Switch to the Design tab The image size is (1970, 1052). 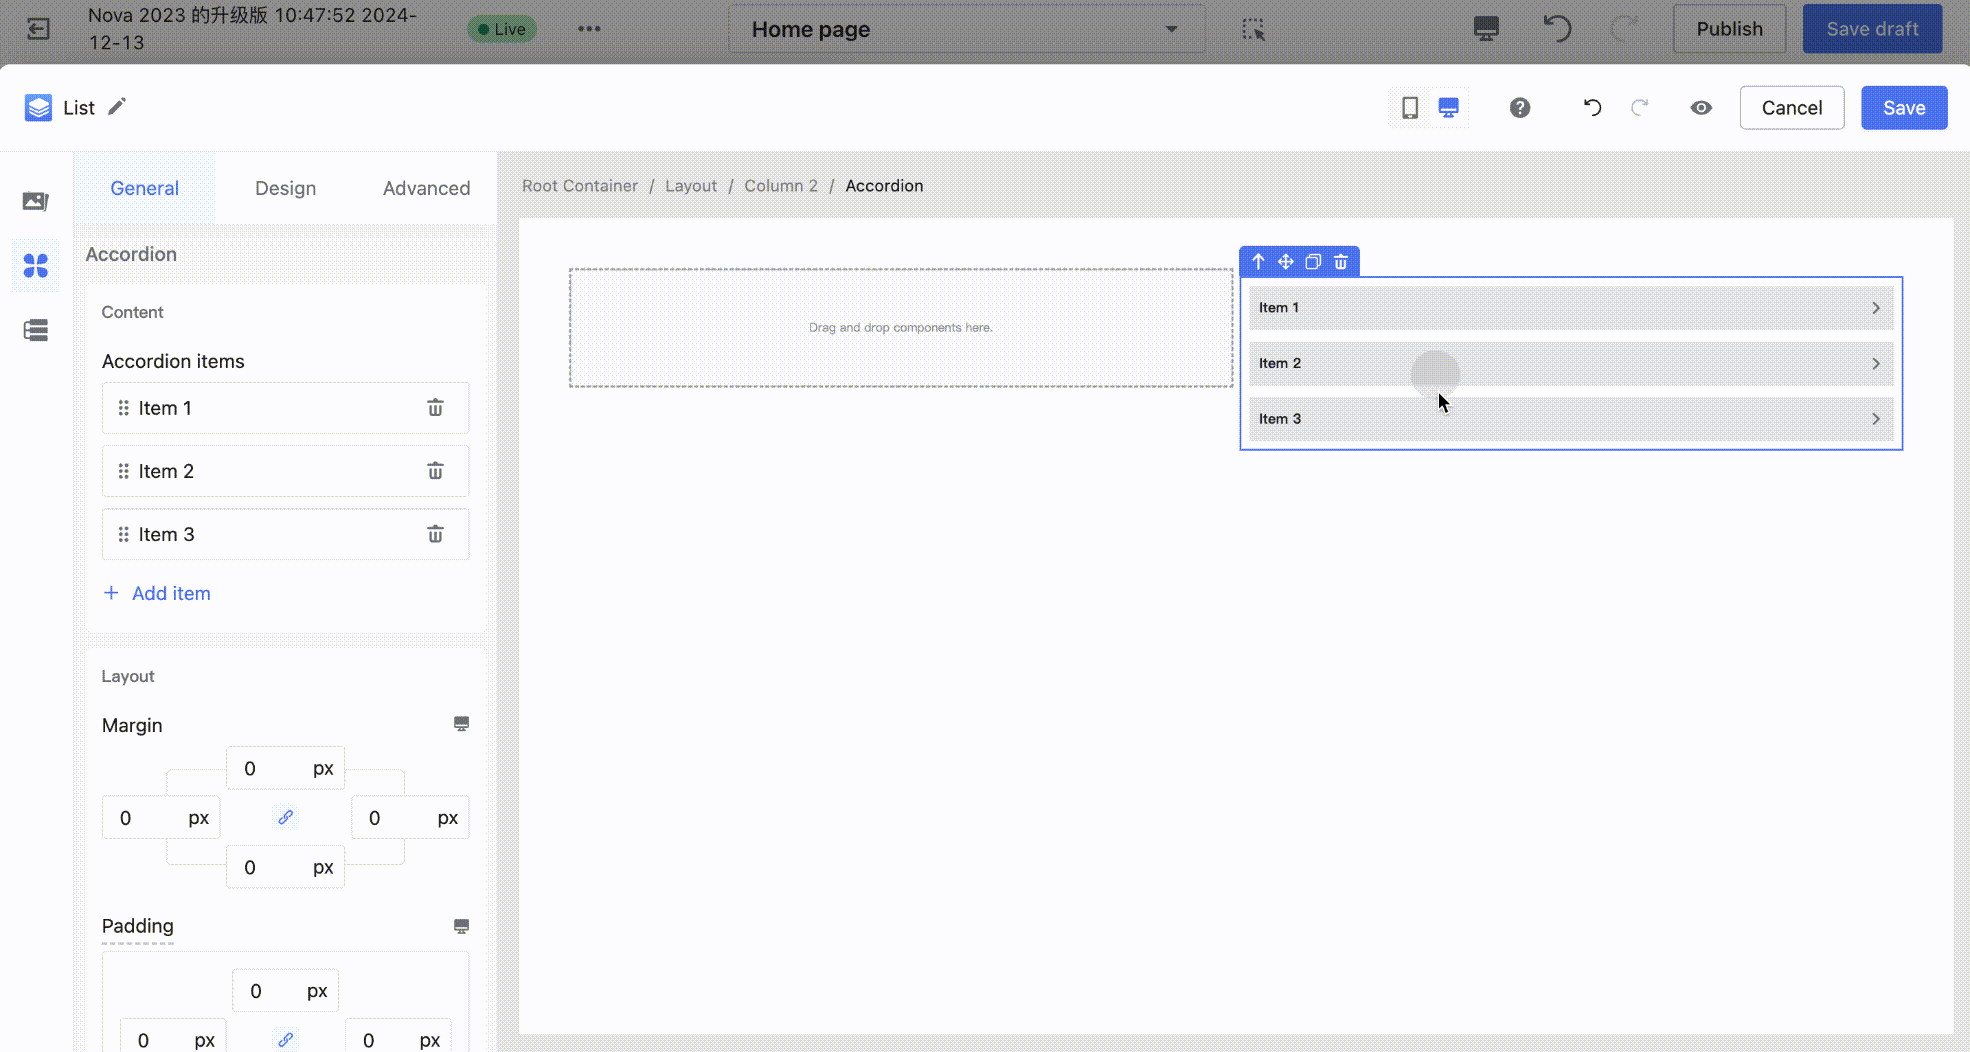tap(285, 188)
